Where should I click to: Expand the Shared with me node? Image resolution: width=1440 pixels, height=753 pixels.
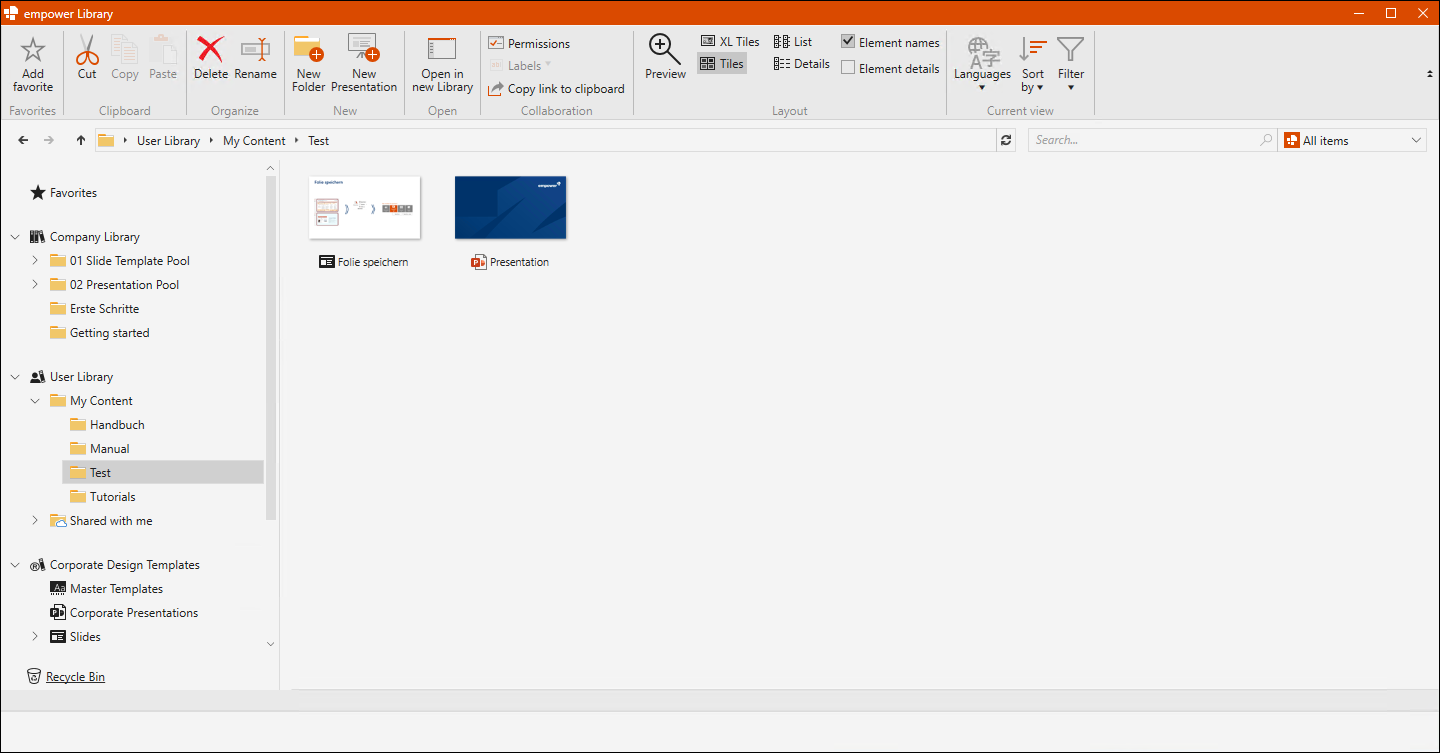35,520
